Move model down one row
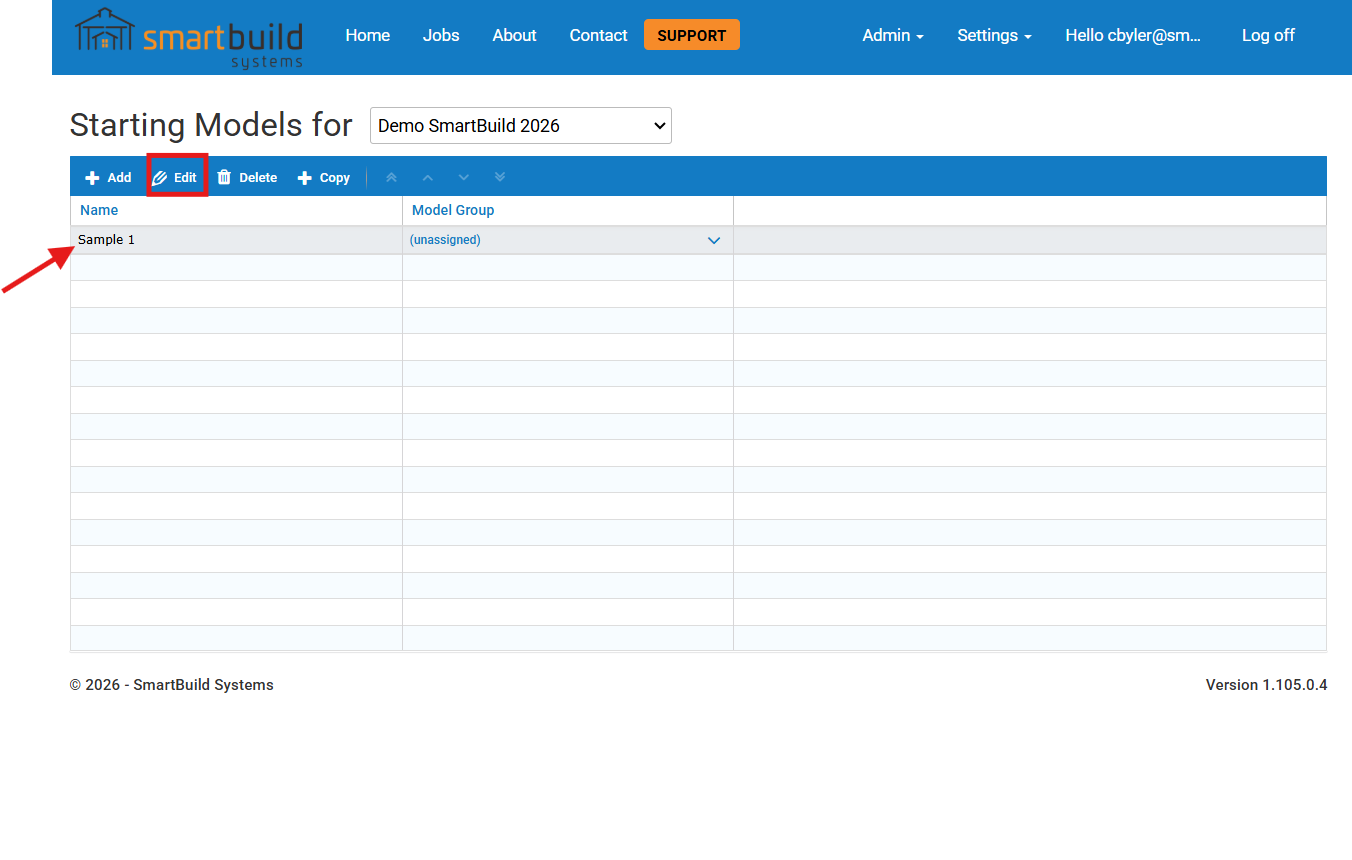 [464, 177]
